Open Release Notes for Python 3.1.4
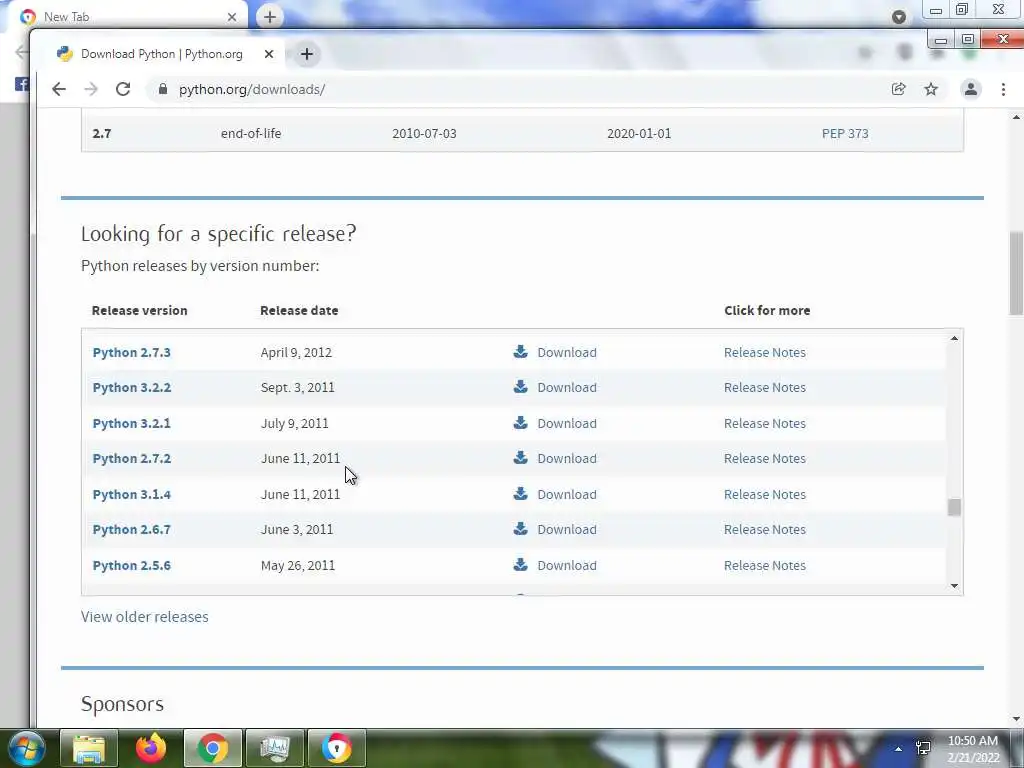Viewport: 1024px width, 768px height. (765, 495)
